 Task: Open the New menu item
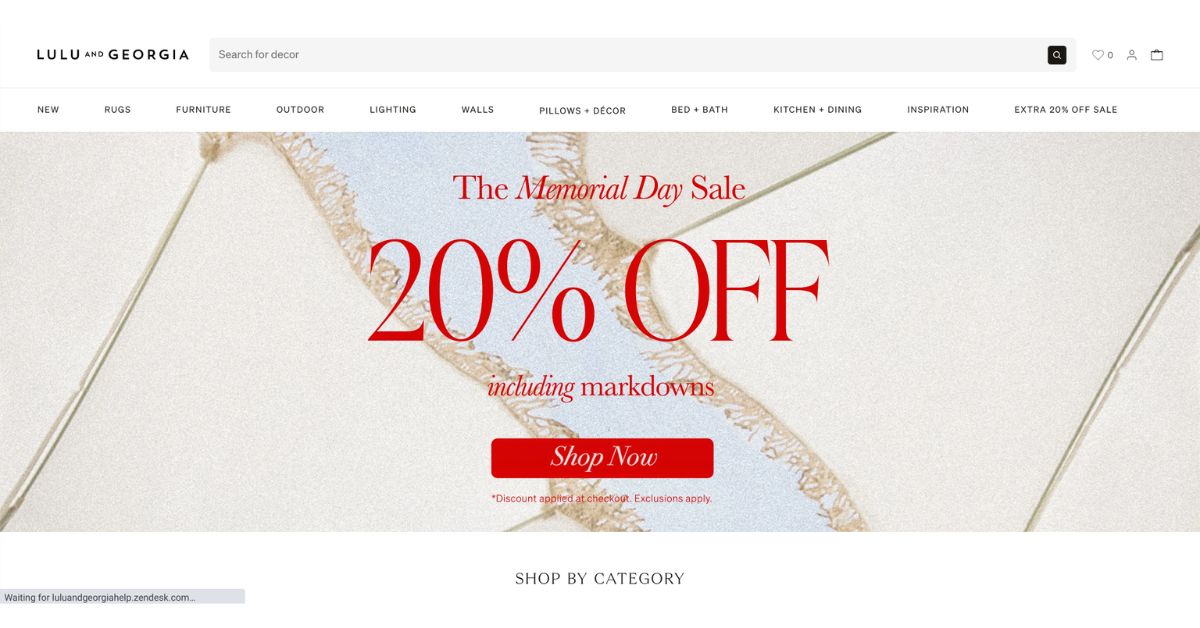[x=48, y=110]
